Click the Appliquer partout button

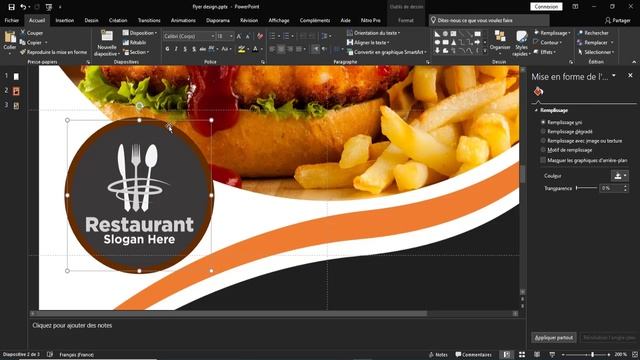tap(554, 338)
